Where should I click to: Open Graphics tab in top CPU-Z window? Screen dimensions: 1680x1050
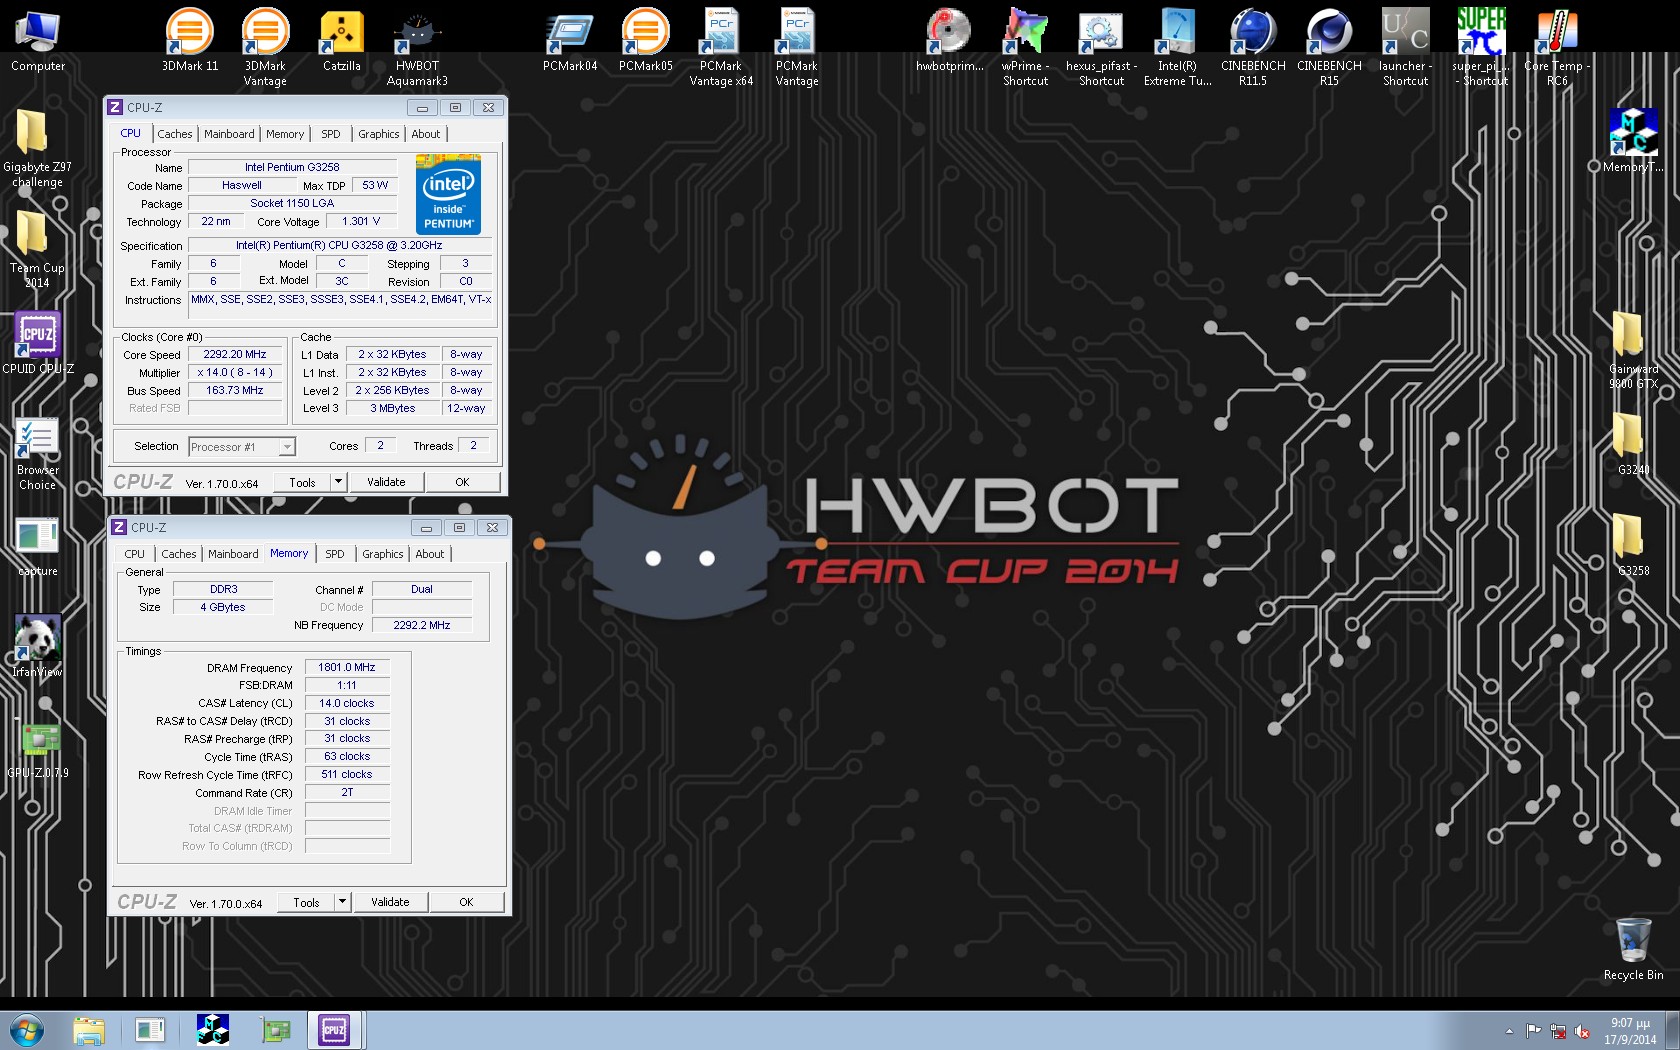pyautogui.click(x=379, y=134)
